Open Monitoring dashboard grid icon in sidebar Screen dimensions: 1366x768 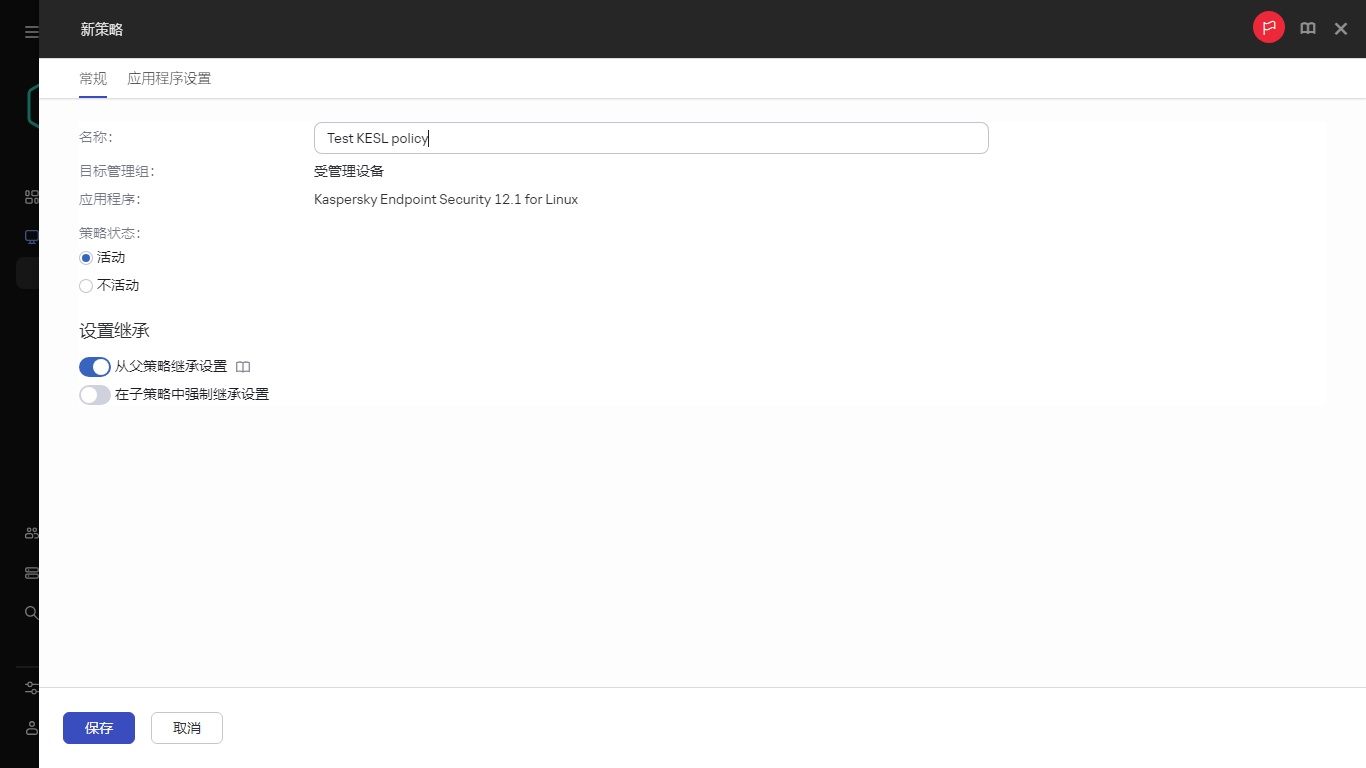(x=30, y=196)
